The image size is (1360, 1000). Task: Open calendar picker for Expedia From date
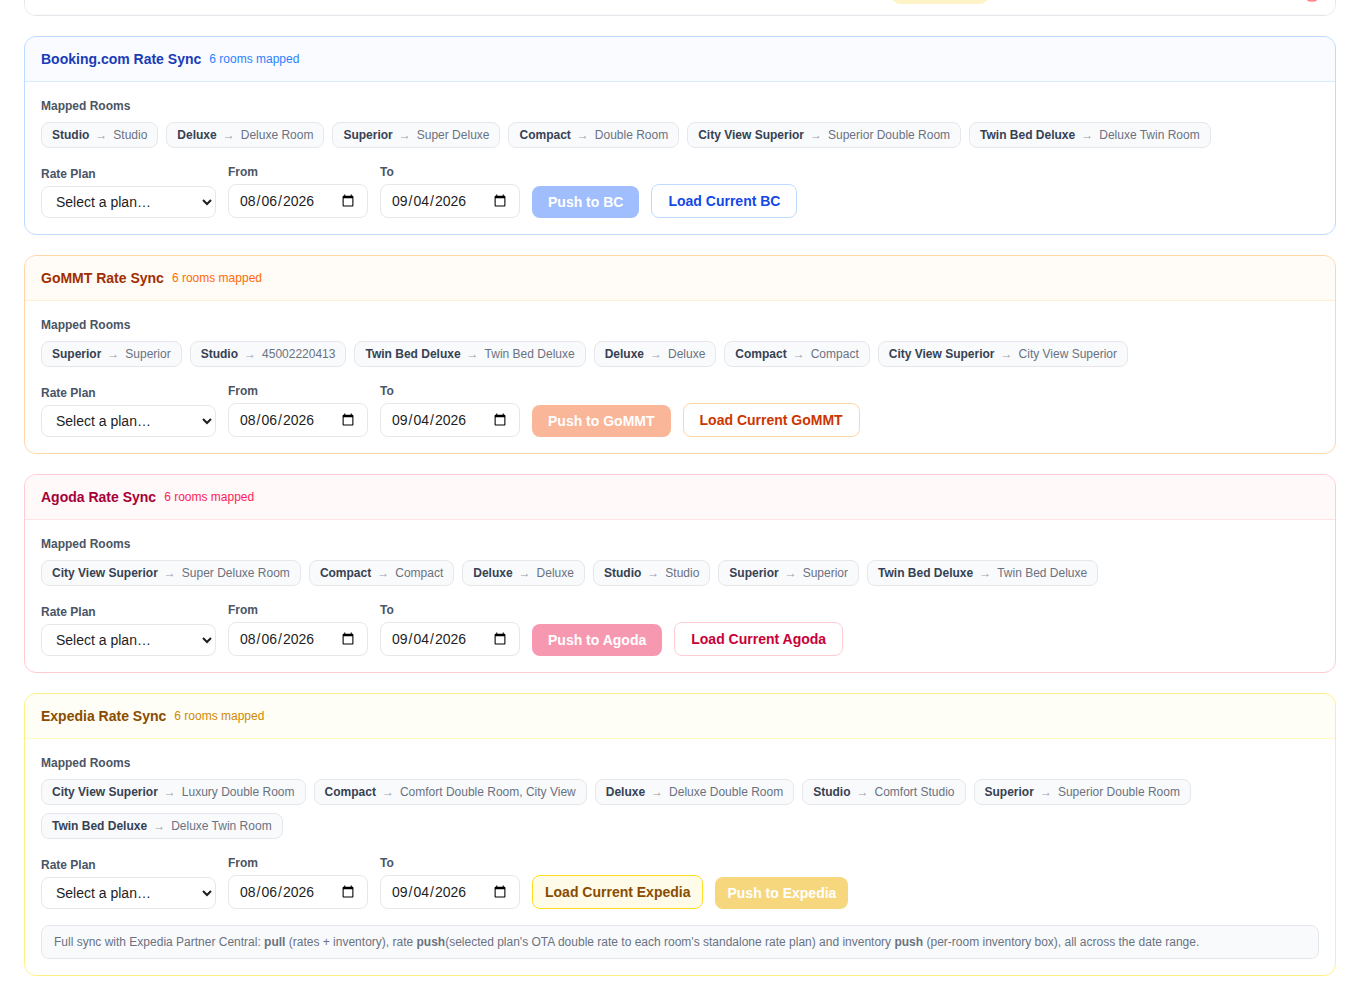pyautogui.click(x=348, y=892)
